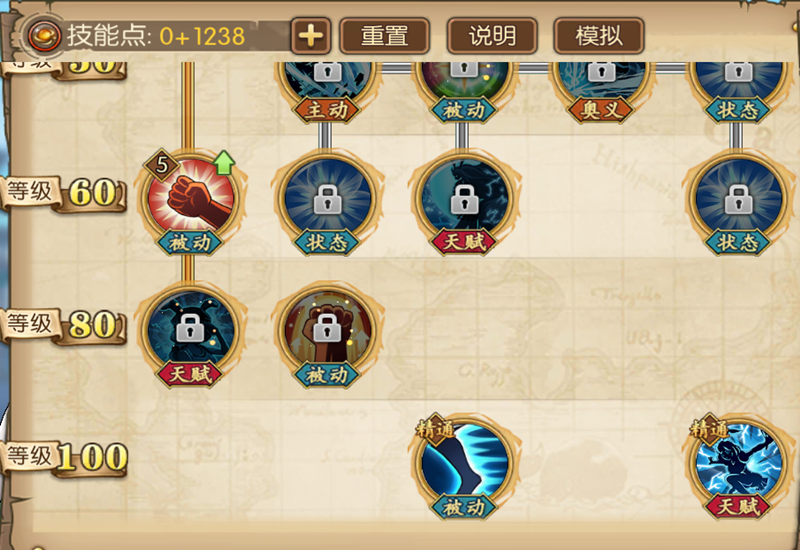The height and width of the screenshot is (550, 800).
Task: Open the 说明 description button
Action: click(492, 36)
